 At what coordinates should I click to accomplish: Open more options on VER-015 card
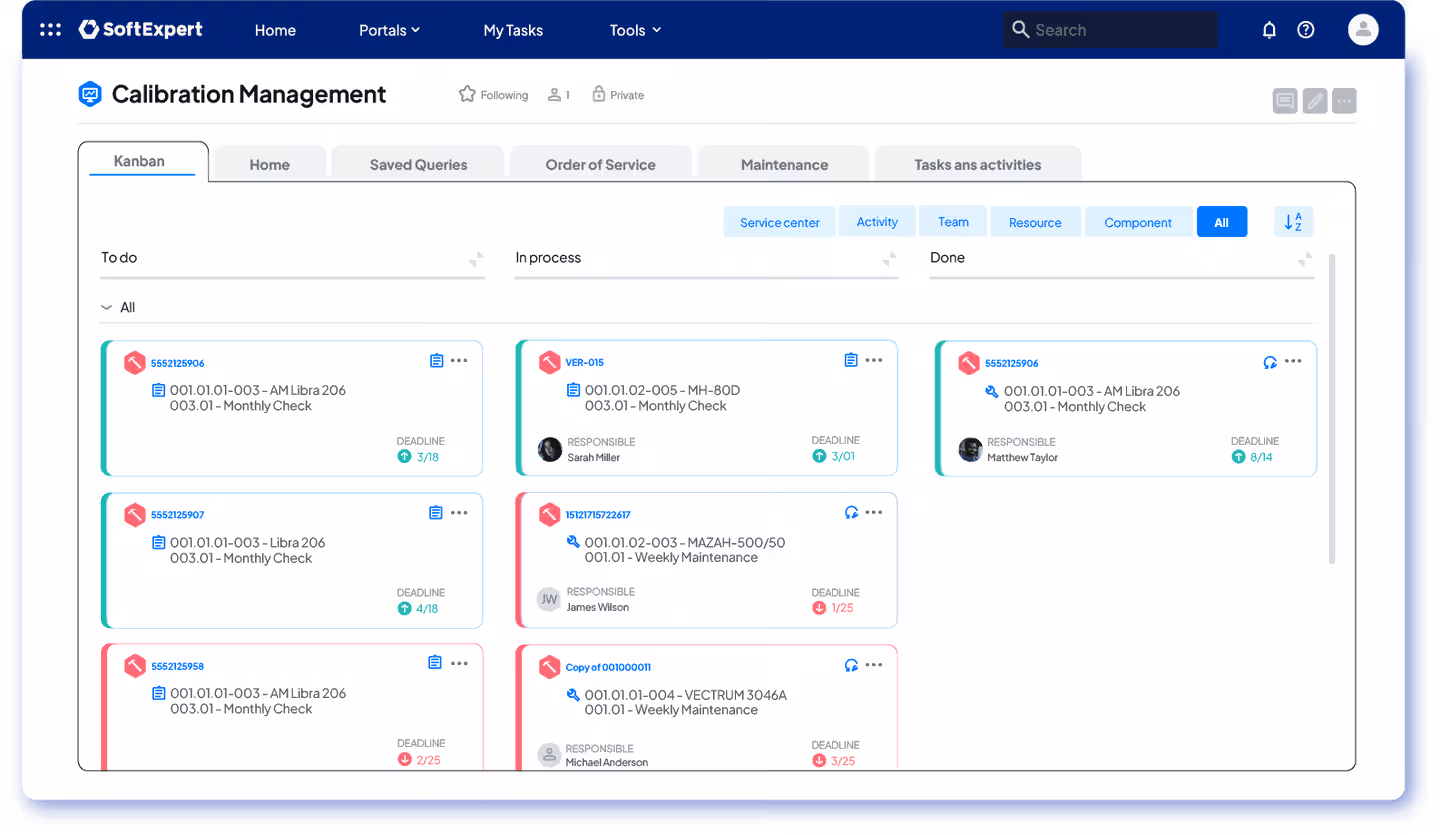coord(874,360)
